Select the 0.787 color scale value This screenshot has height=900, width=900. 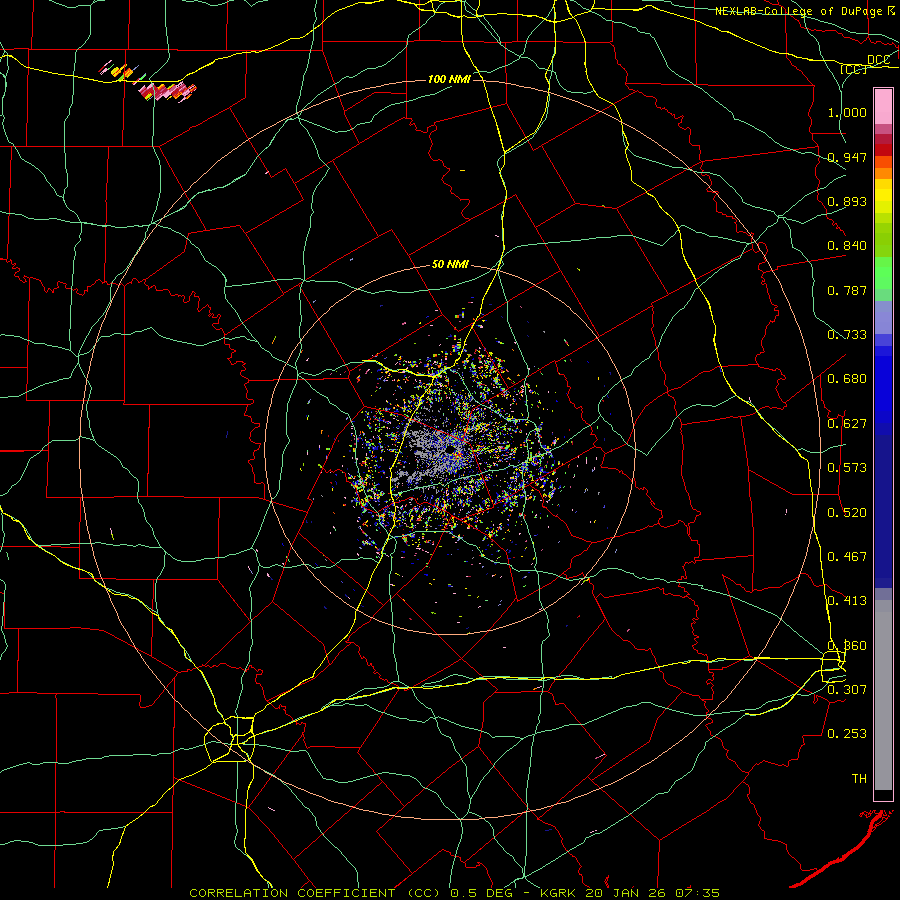[847, 290]
